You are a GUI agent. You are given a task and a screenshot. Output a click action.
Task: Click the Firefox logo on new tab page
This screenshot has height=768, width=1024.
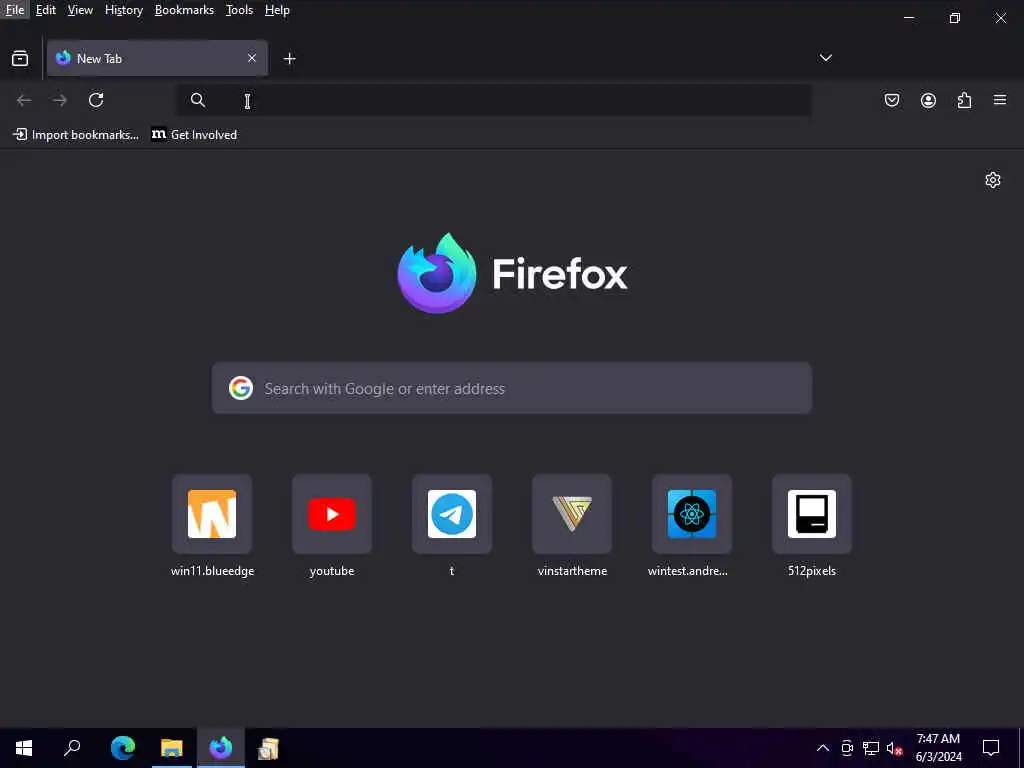pos(512,273)
